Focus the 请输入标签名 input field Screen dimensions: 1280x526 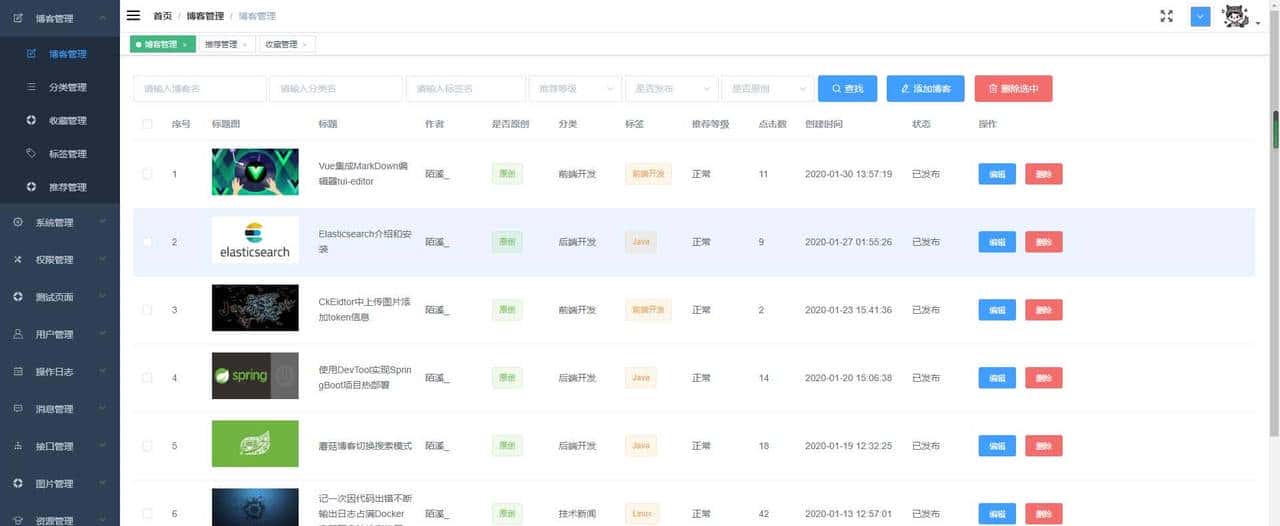tap(466, 89)
